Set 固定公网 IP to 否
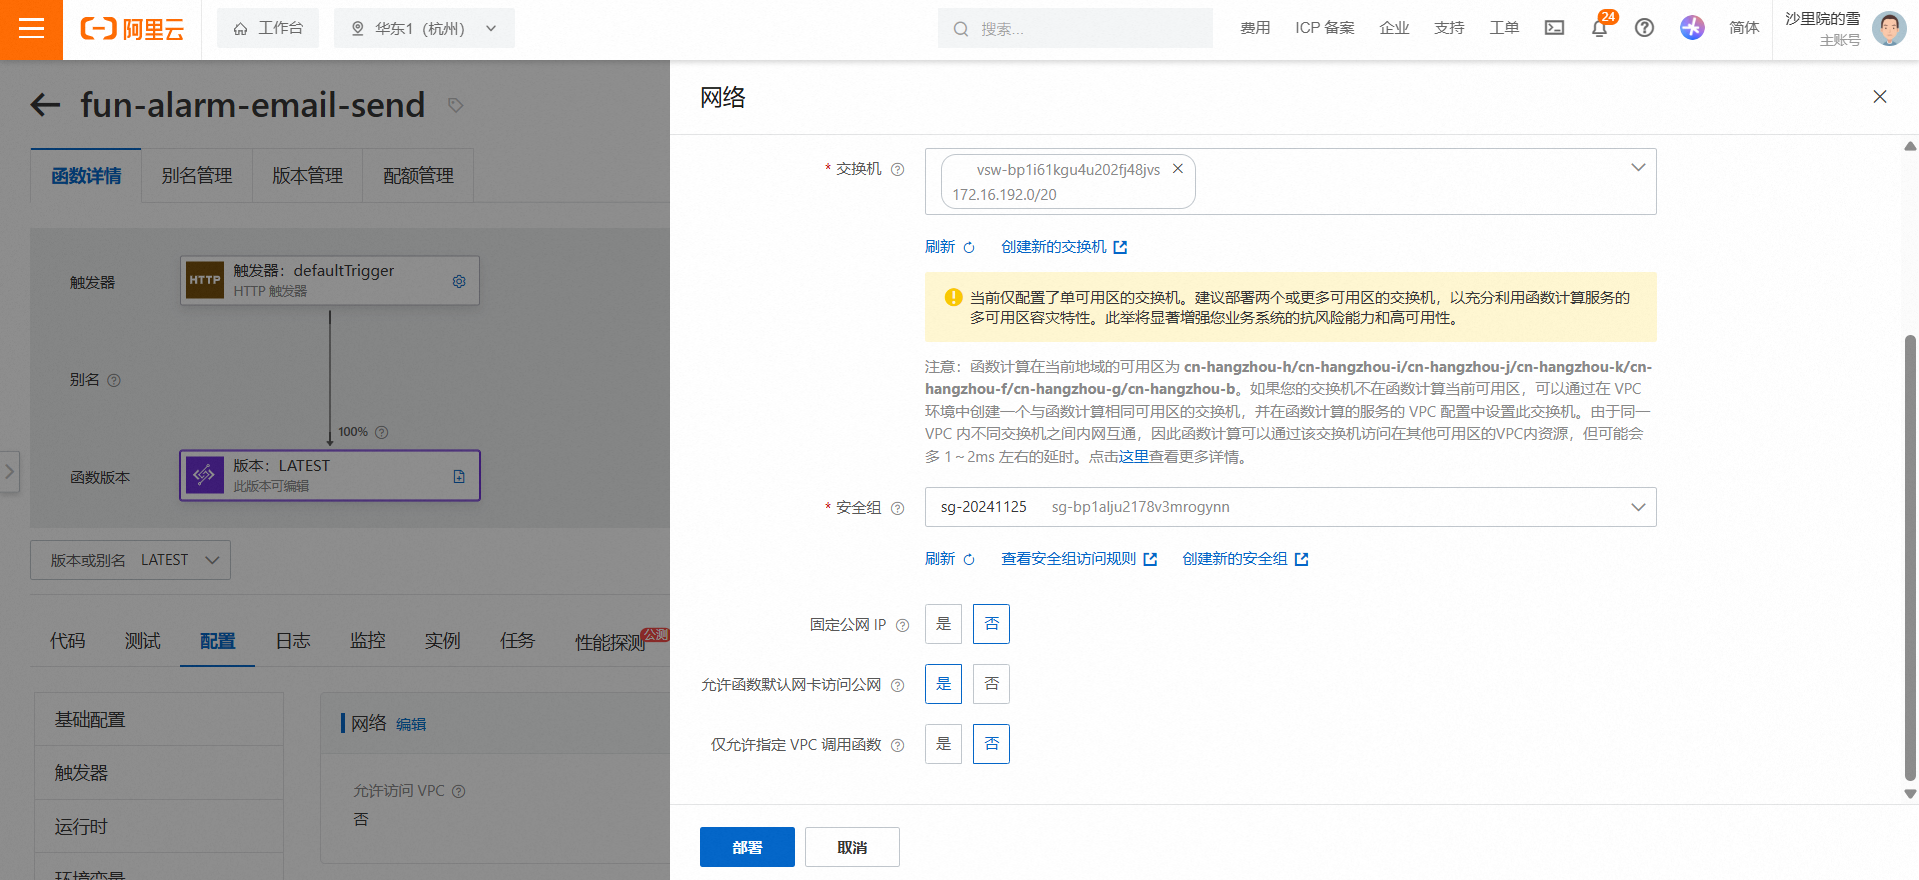The image size is (1919, 880). coord(991,624)
